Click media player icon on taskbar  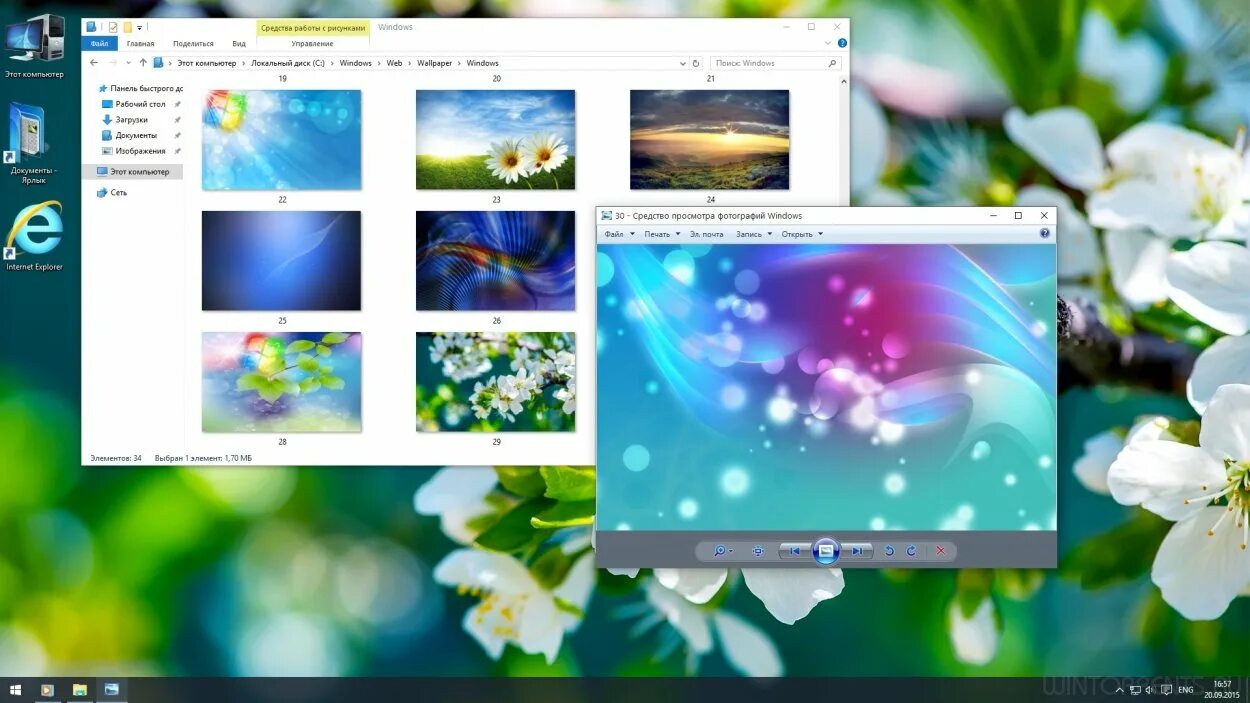click(x=46, y=690)
